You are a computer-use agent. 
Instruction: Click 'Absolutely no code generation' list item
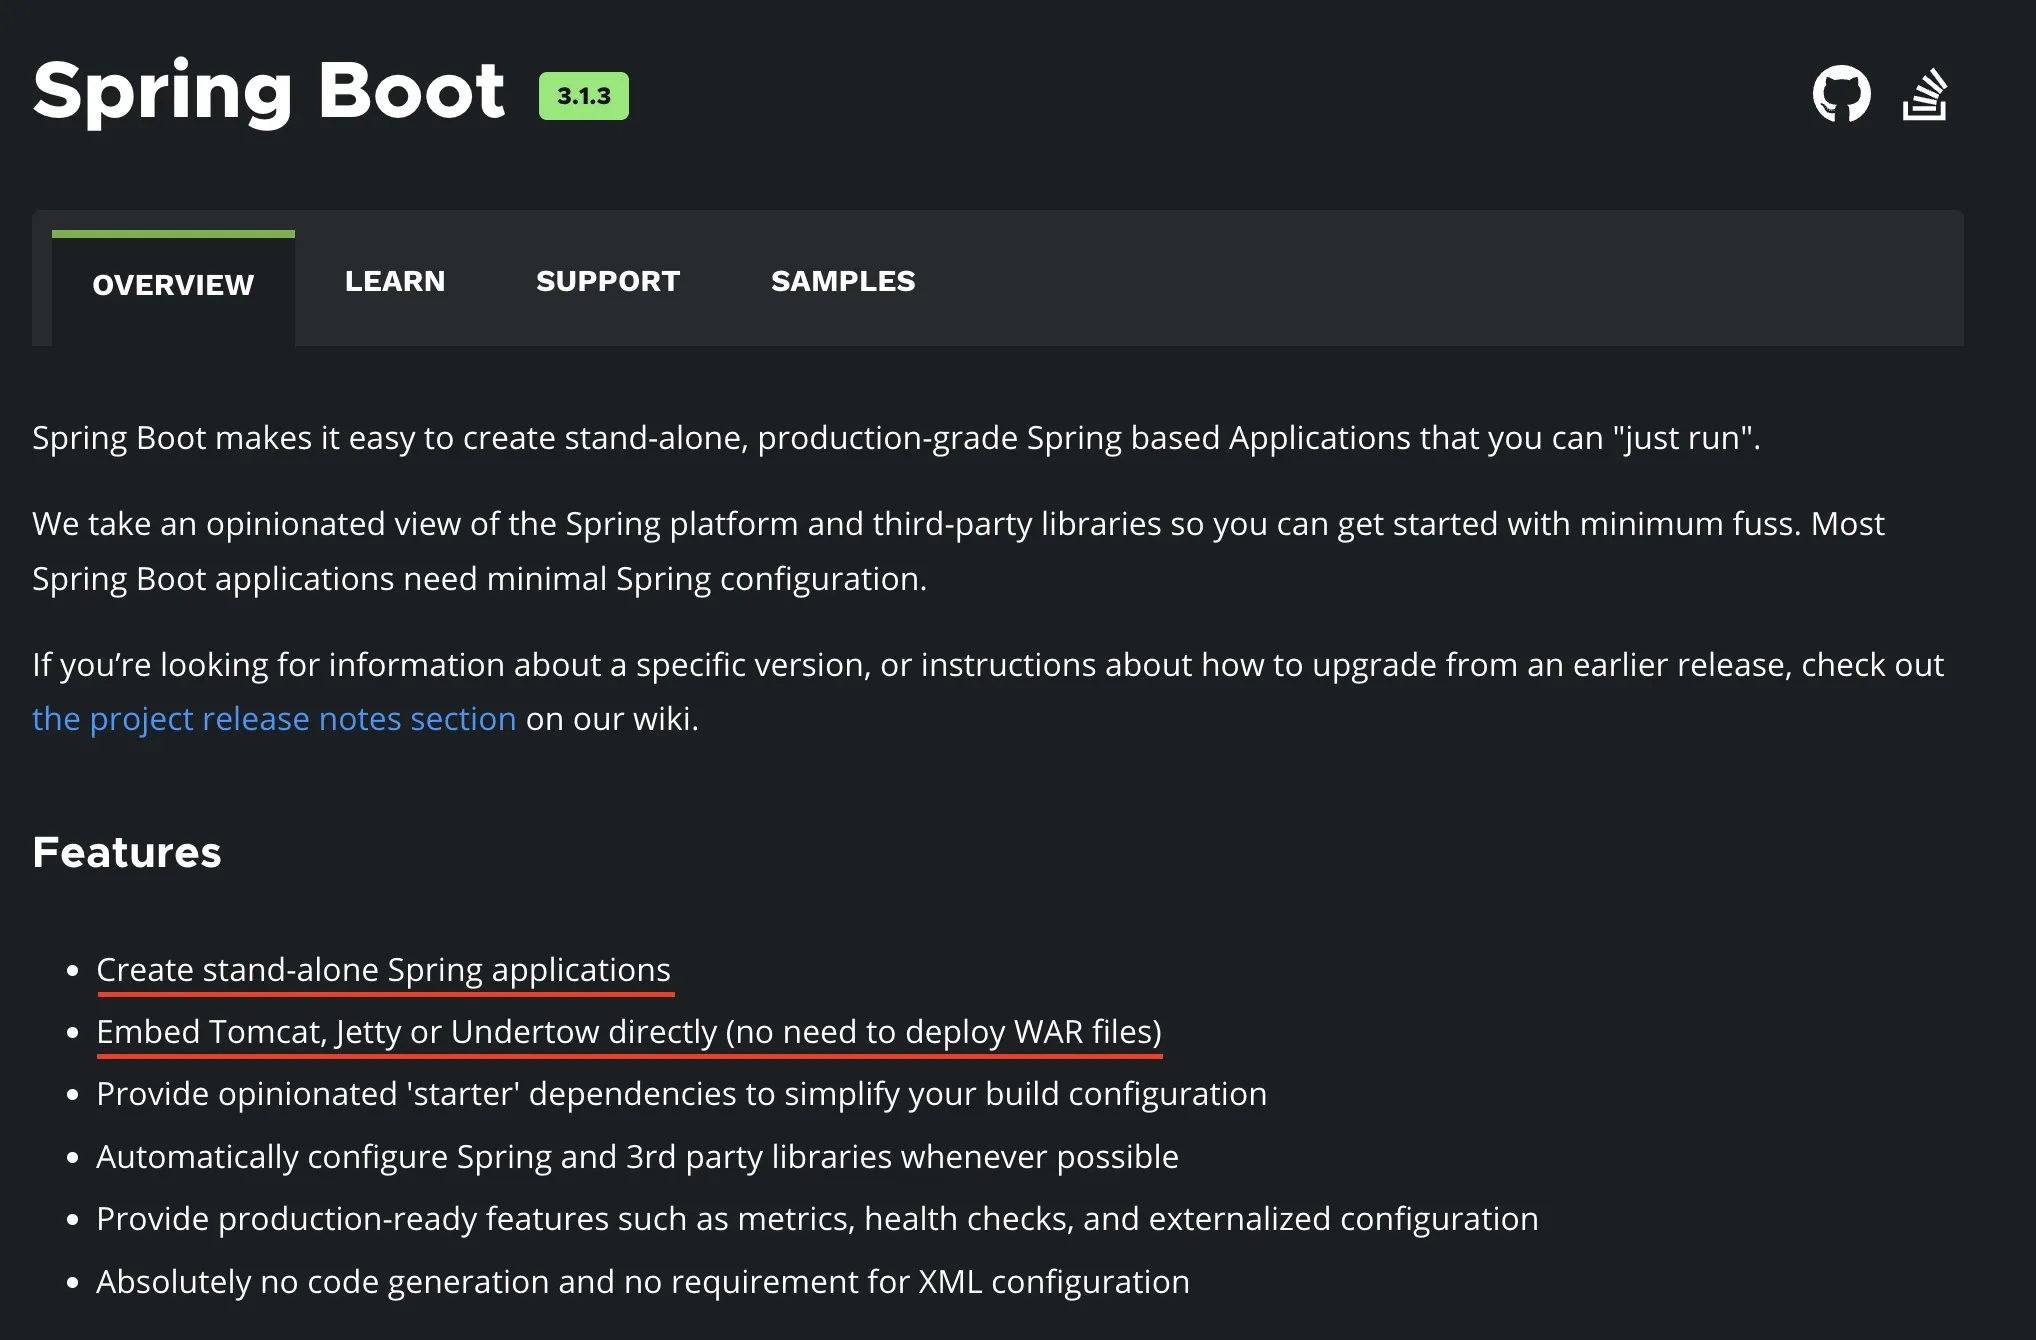point(643,1282)
